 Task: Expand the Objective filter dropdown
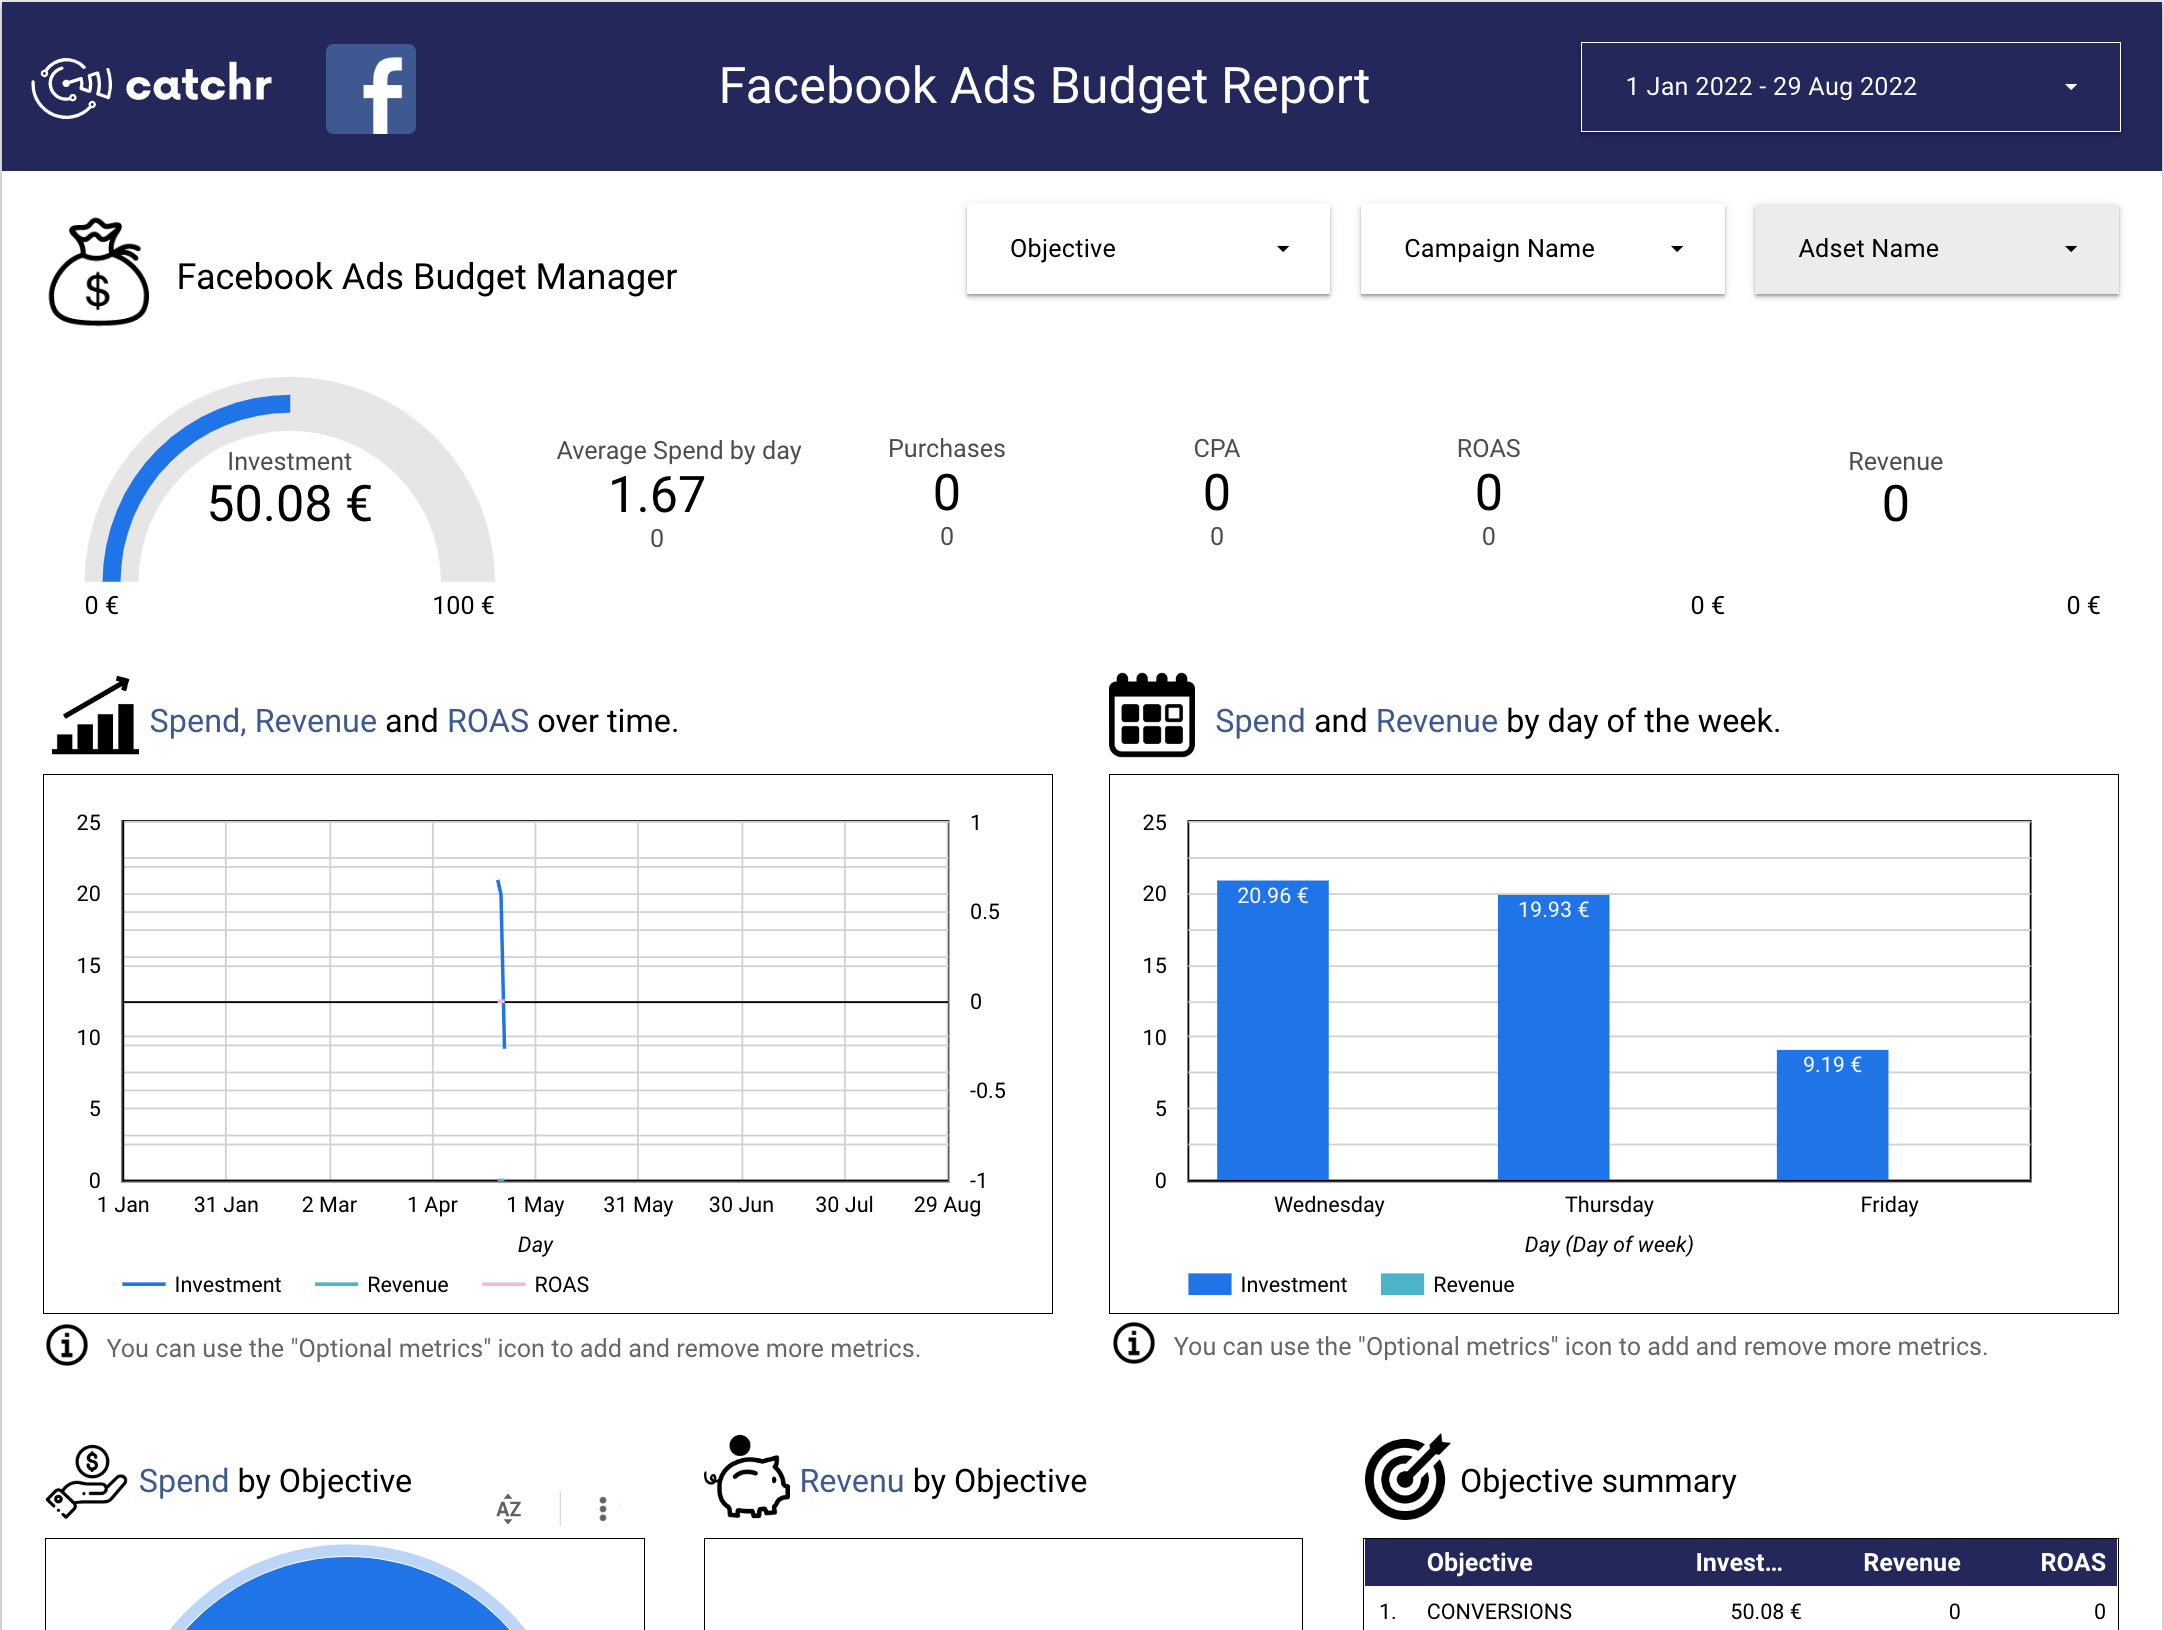click(1147, 249)
